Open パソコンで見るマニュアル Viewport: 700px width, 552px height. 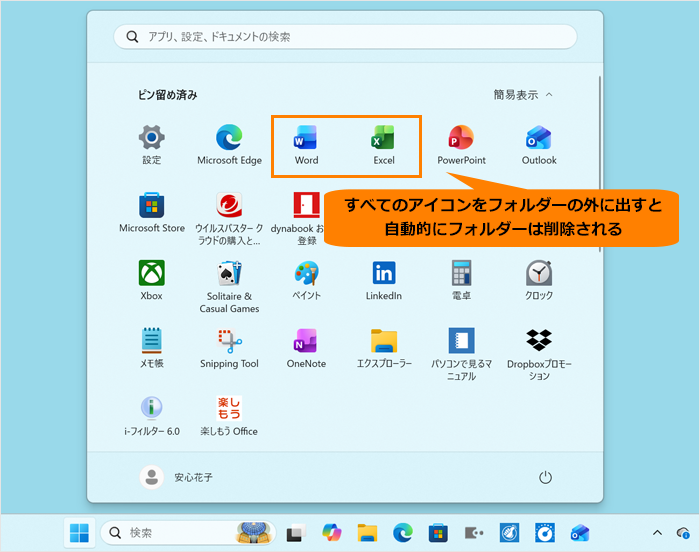[x=461, y=355]
